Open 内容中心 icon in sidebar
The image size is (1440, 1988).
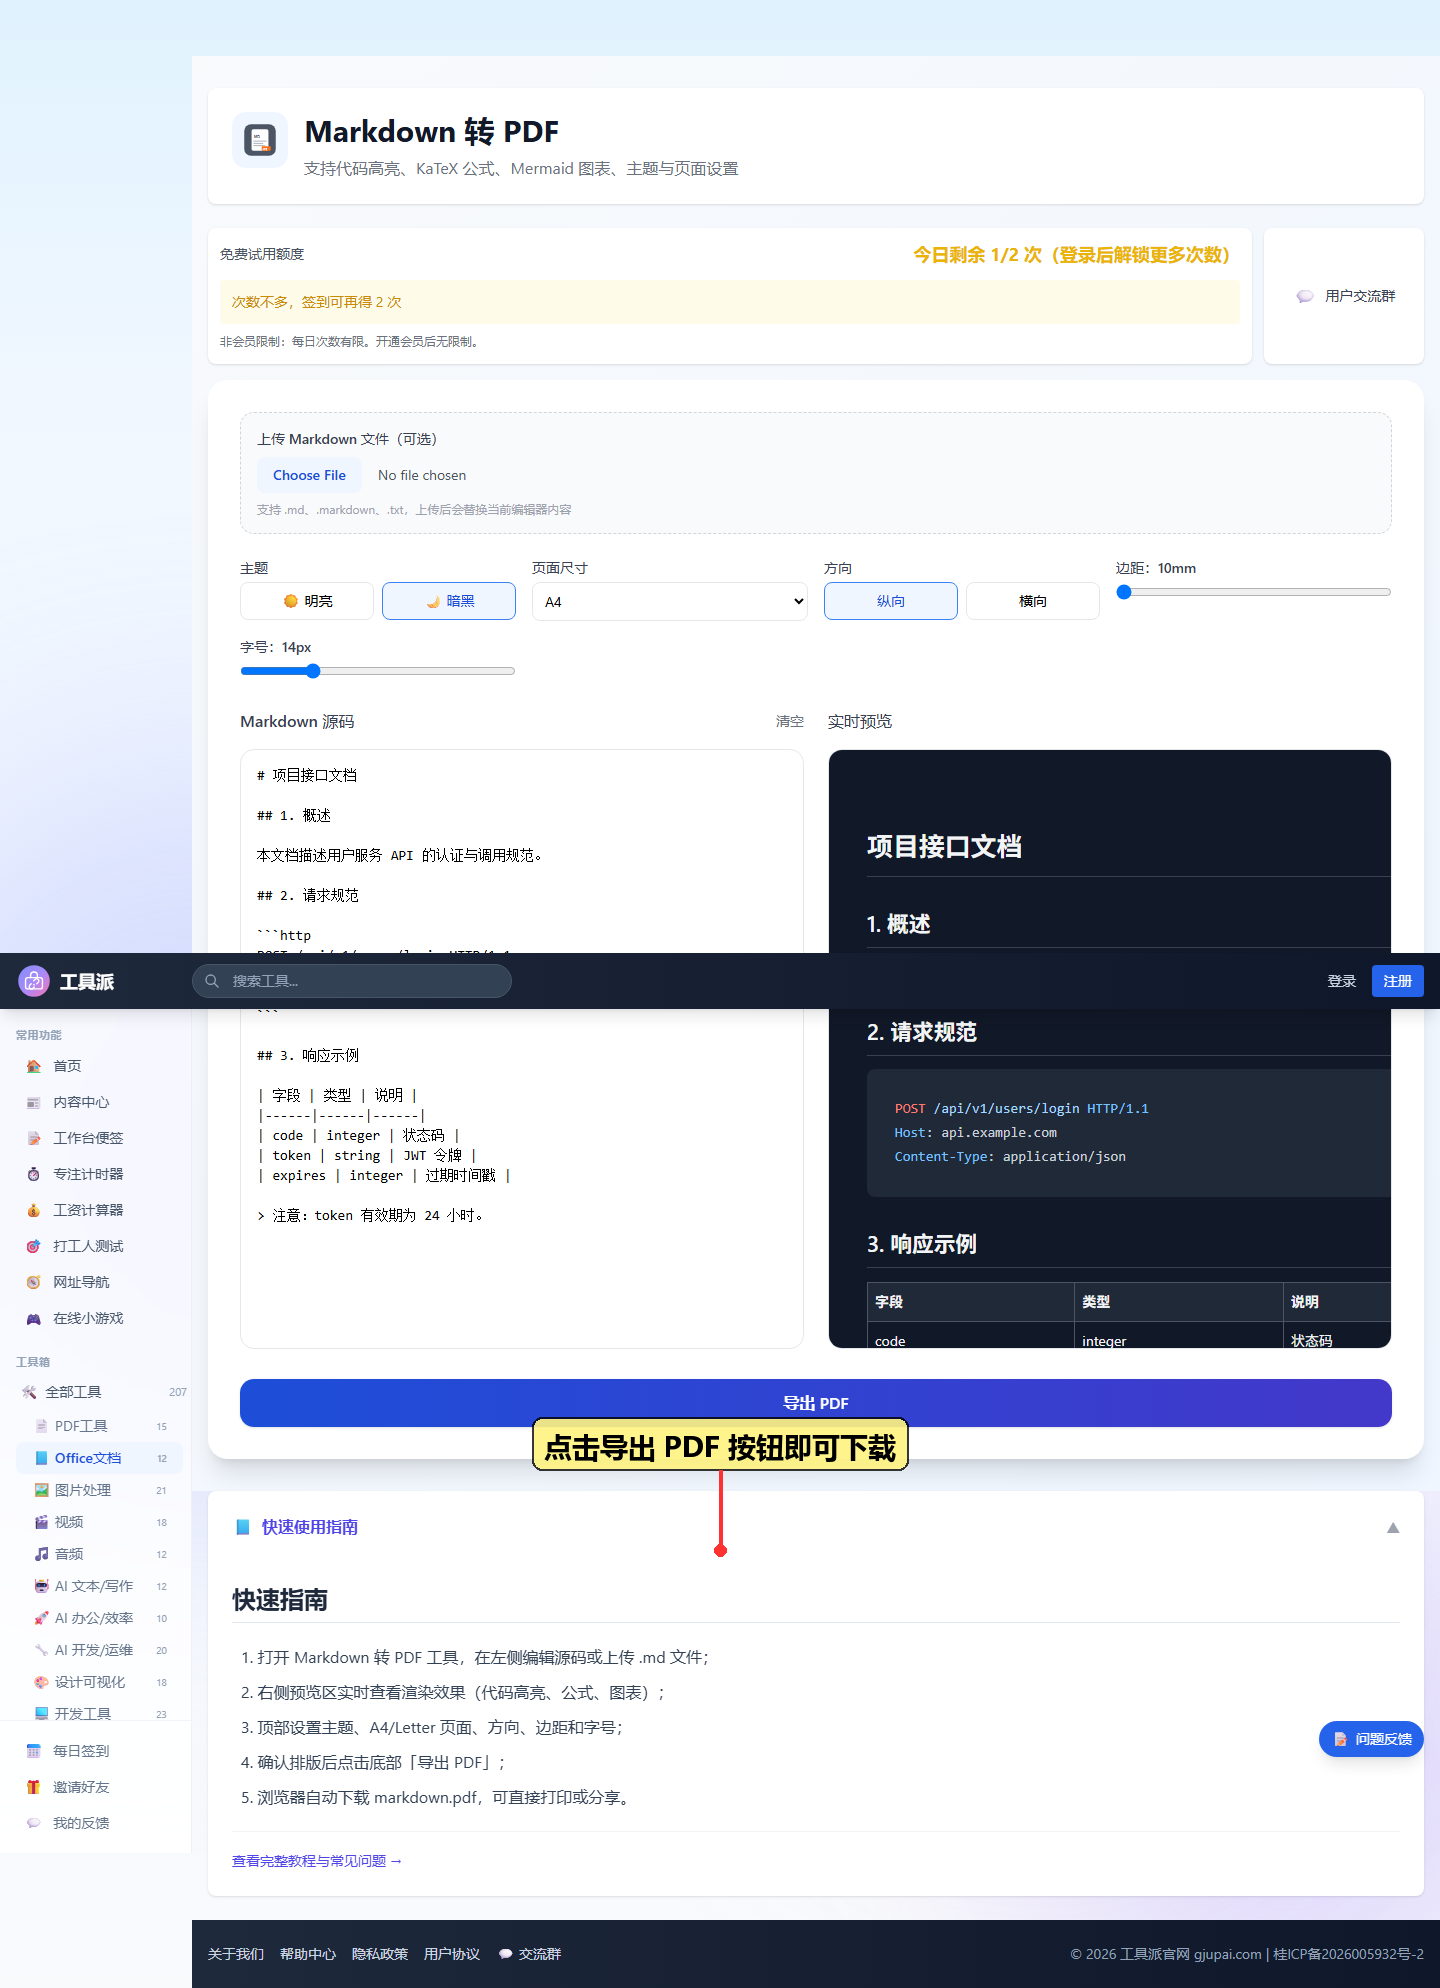pyautogui.click(x=34, y=1102)
